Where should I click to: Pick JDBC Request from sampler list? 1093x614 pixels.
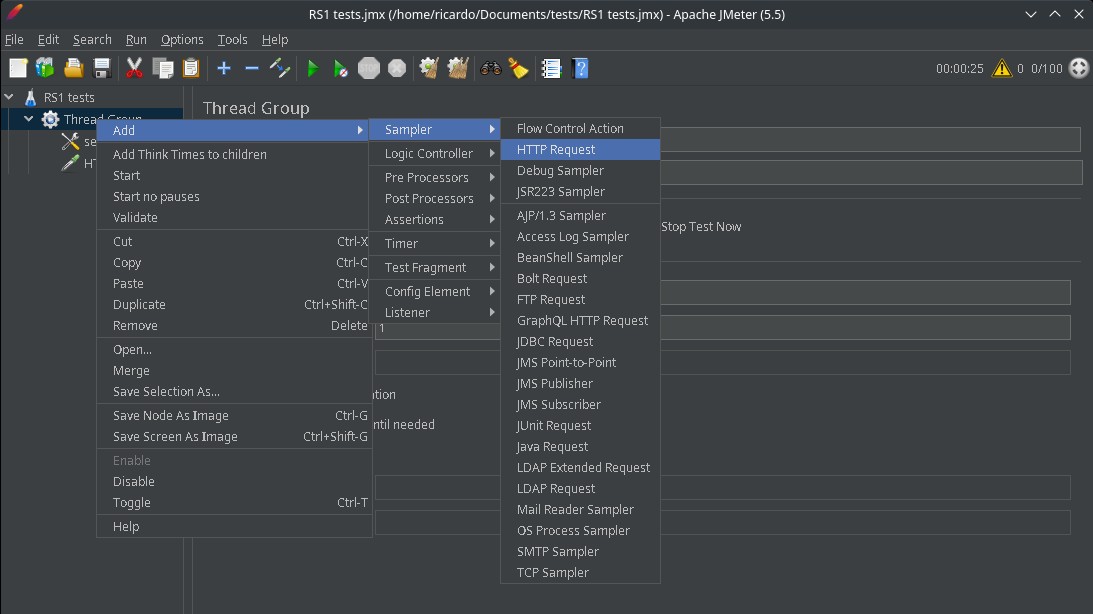click(x=580, y=341)
